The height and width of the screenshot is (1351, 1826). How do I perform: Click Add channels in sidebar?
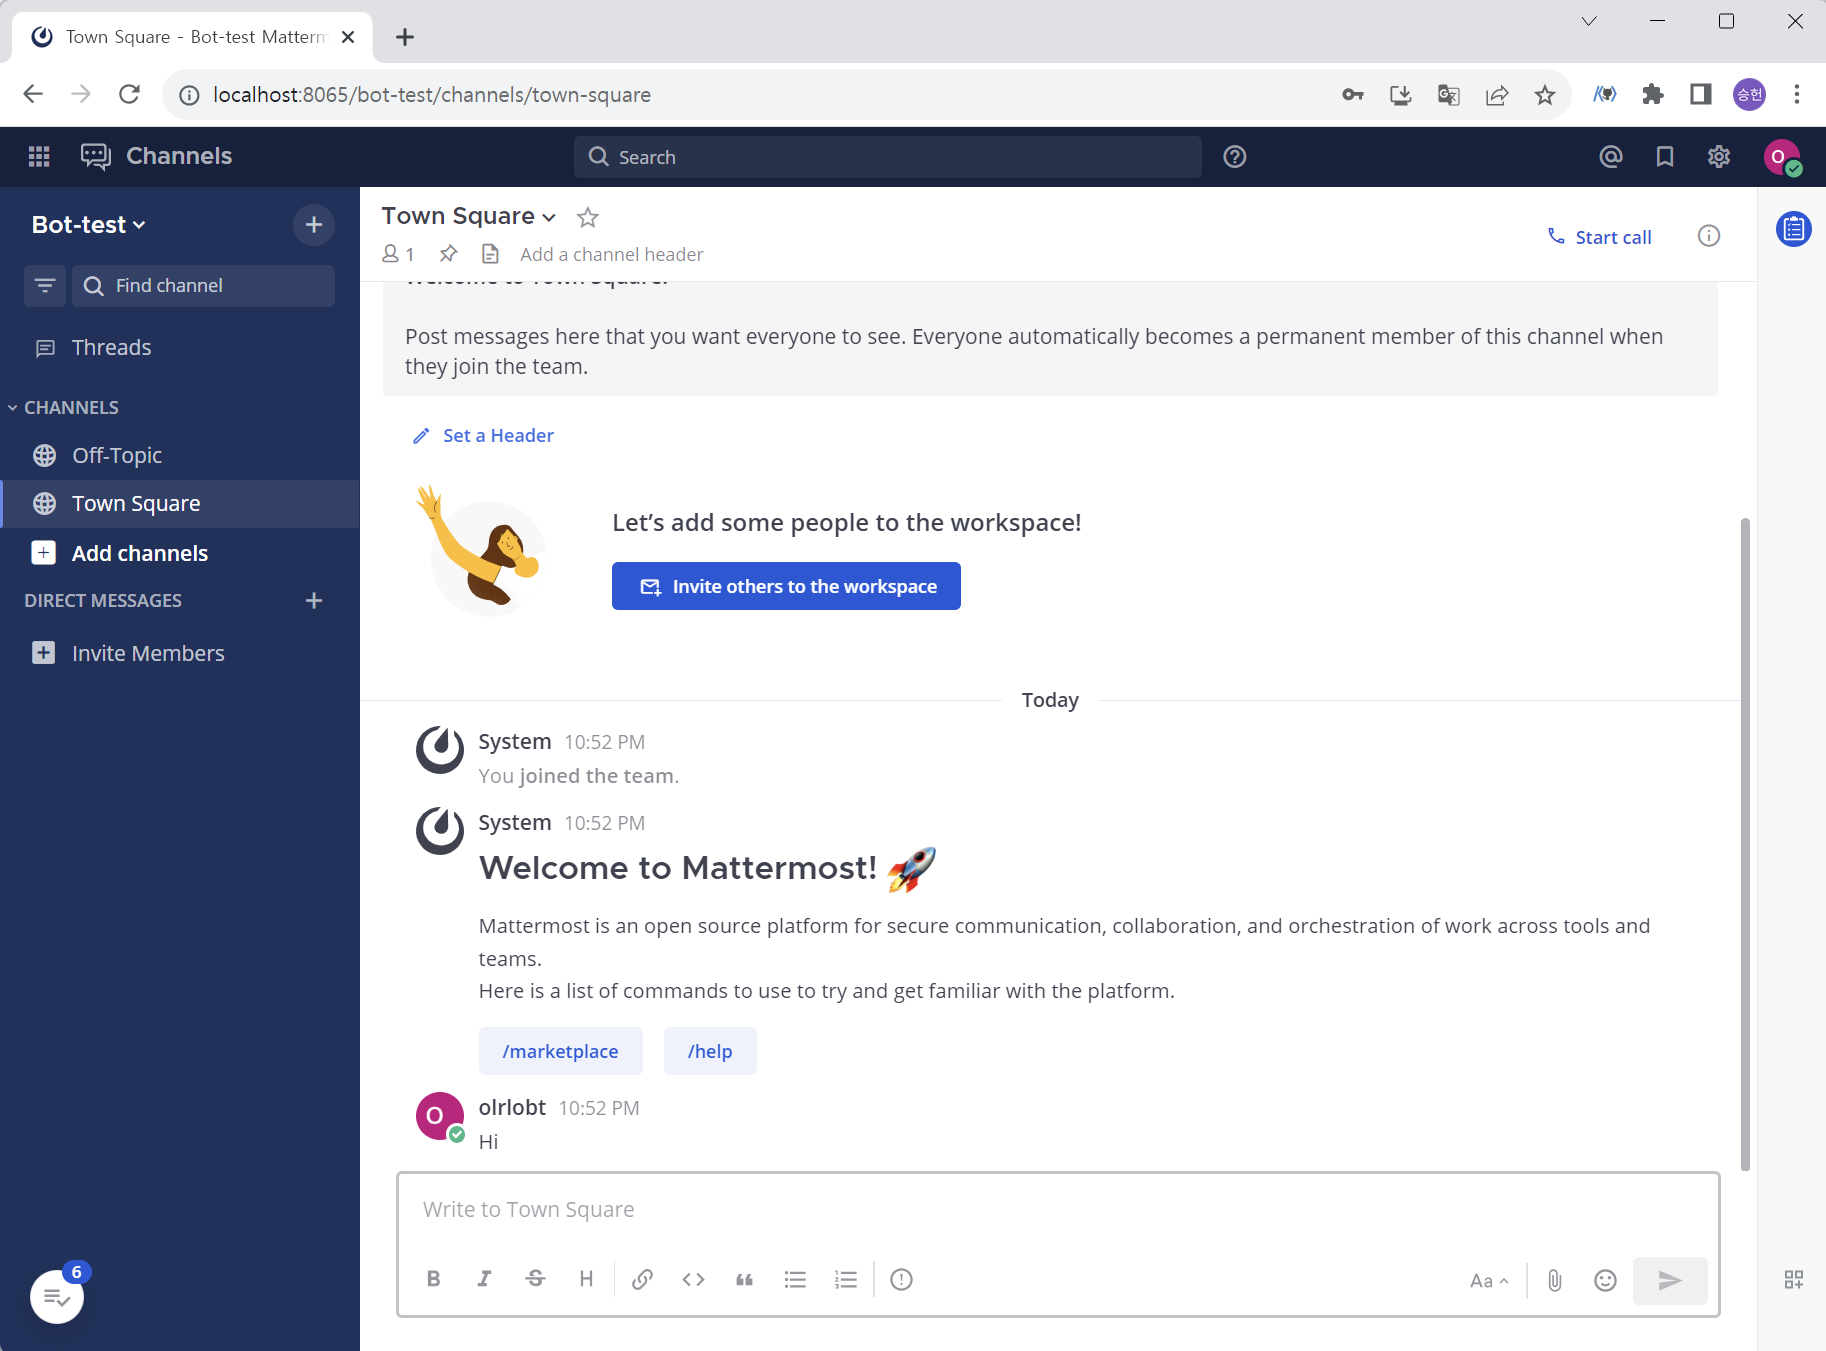point(180,553)
